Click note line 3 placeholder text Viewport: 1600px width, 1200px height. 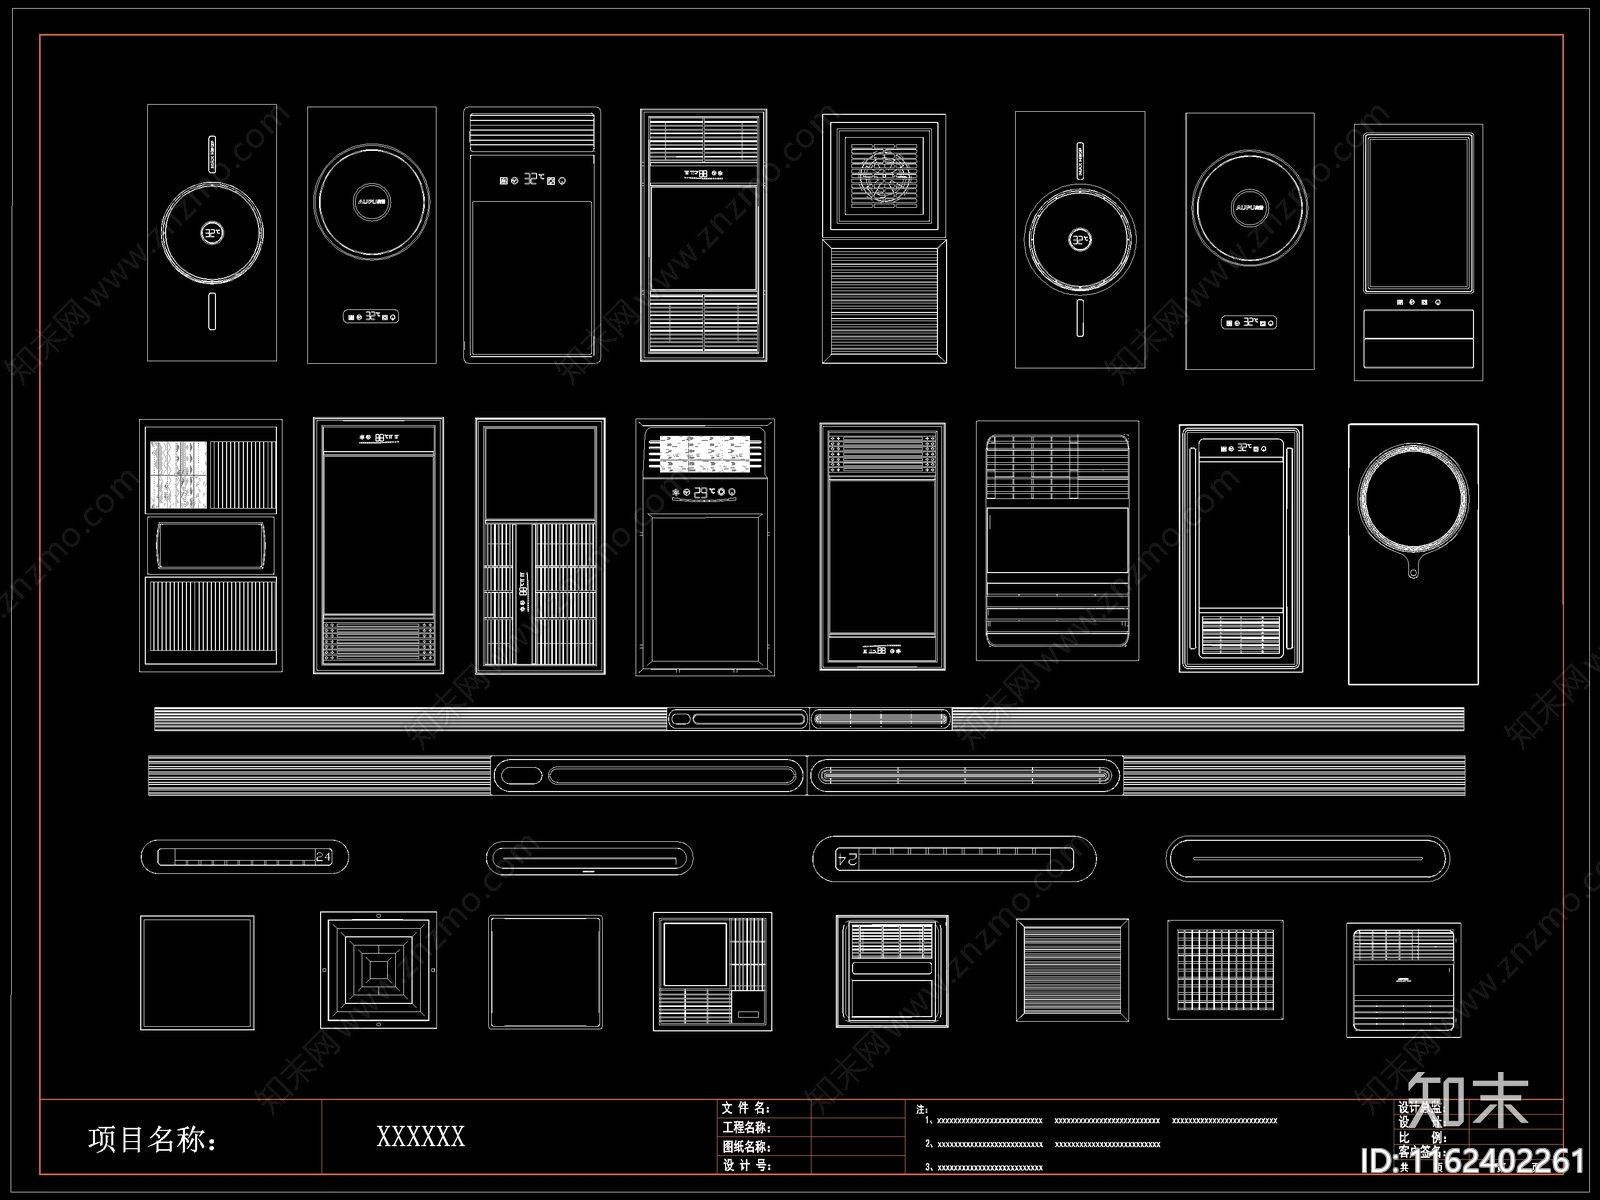984,1167
